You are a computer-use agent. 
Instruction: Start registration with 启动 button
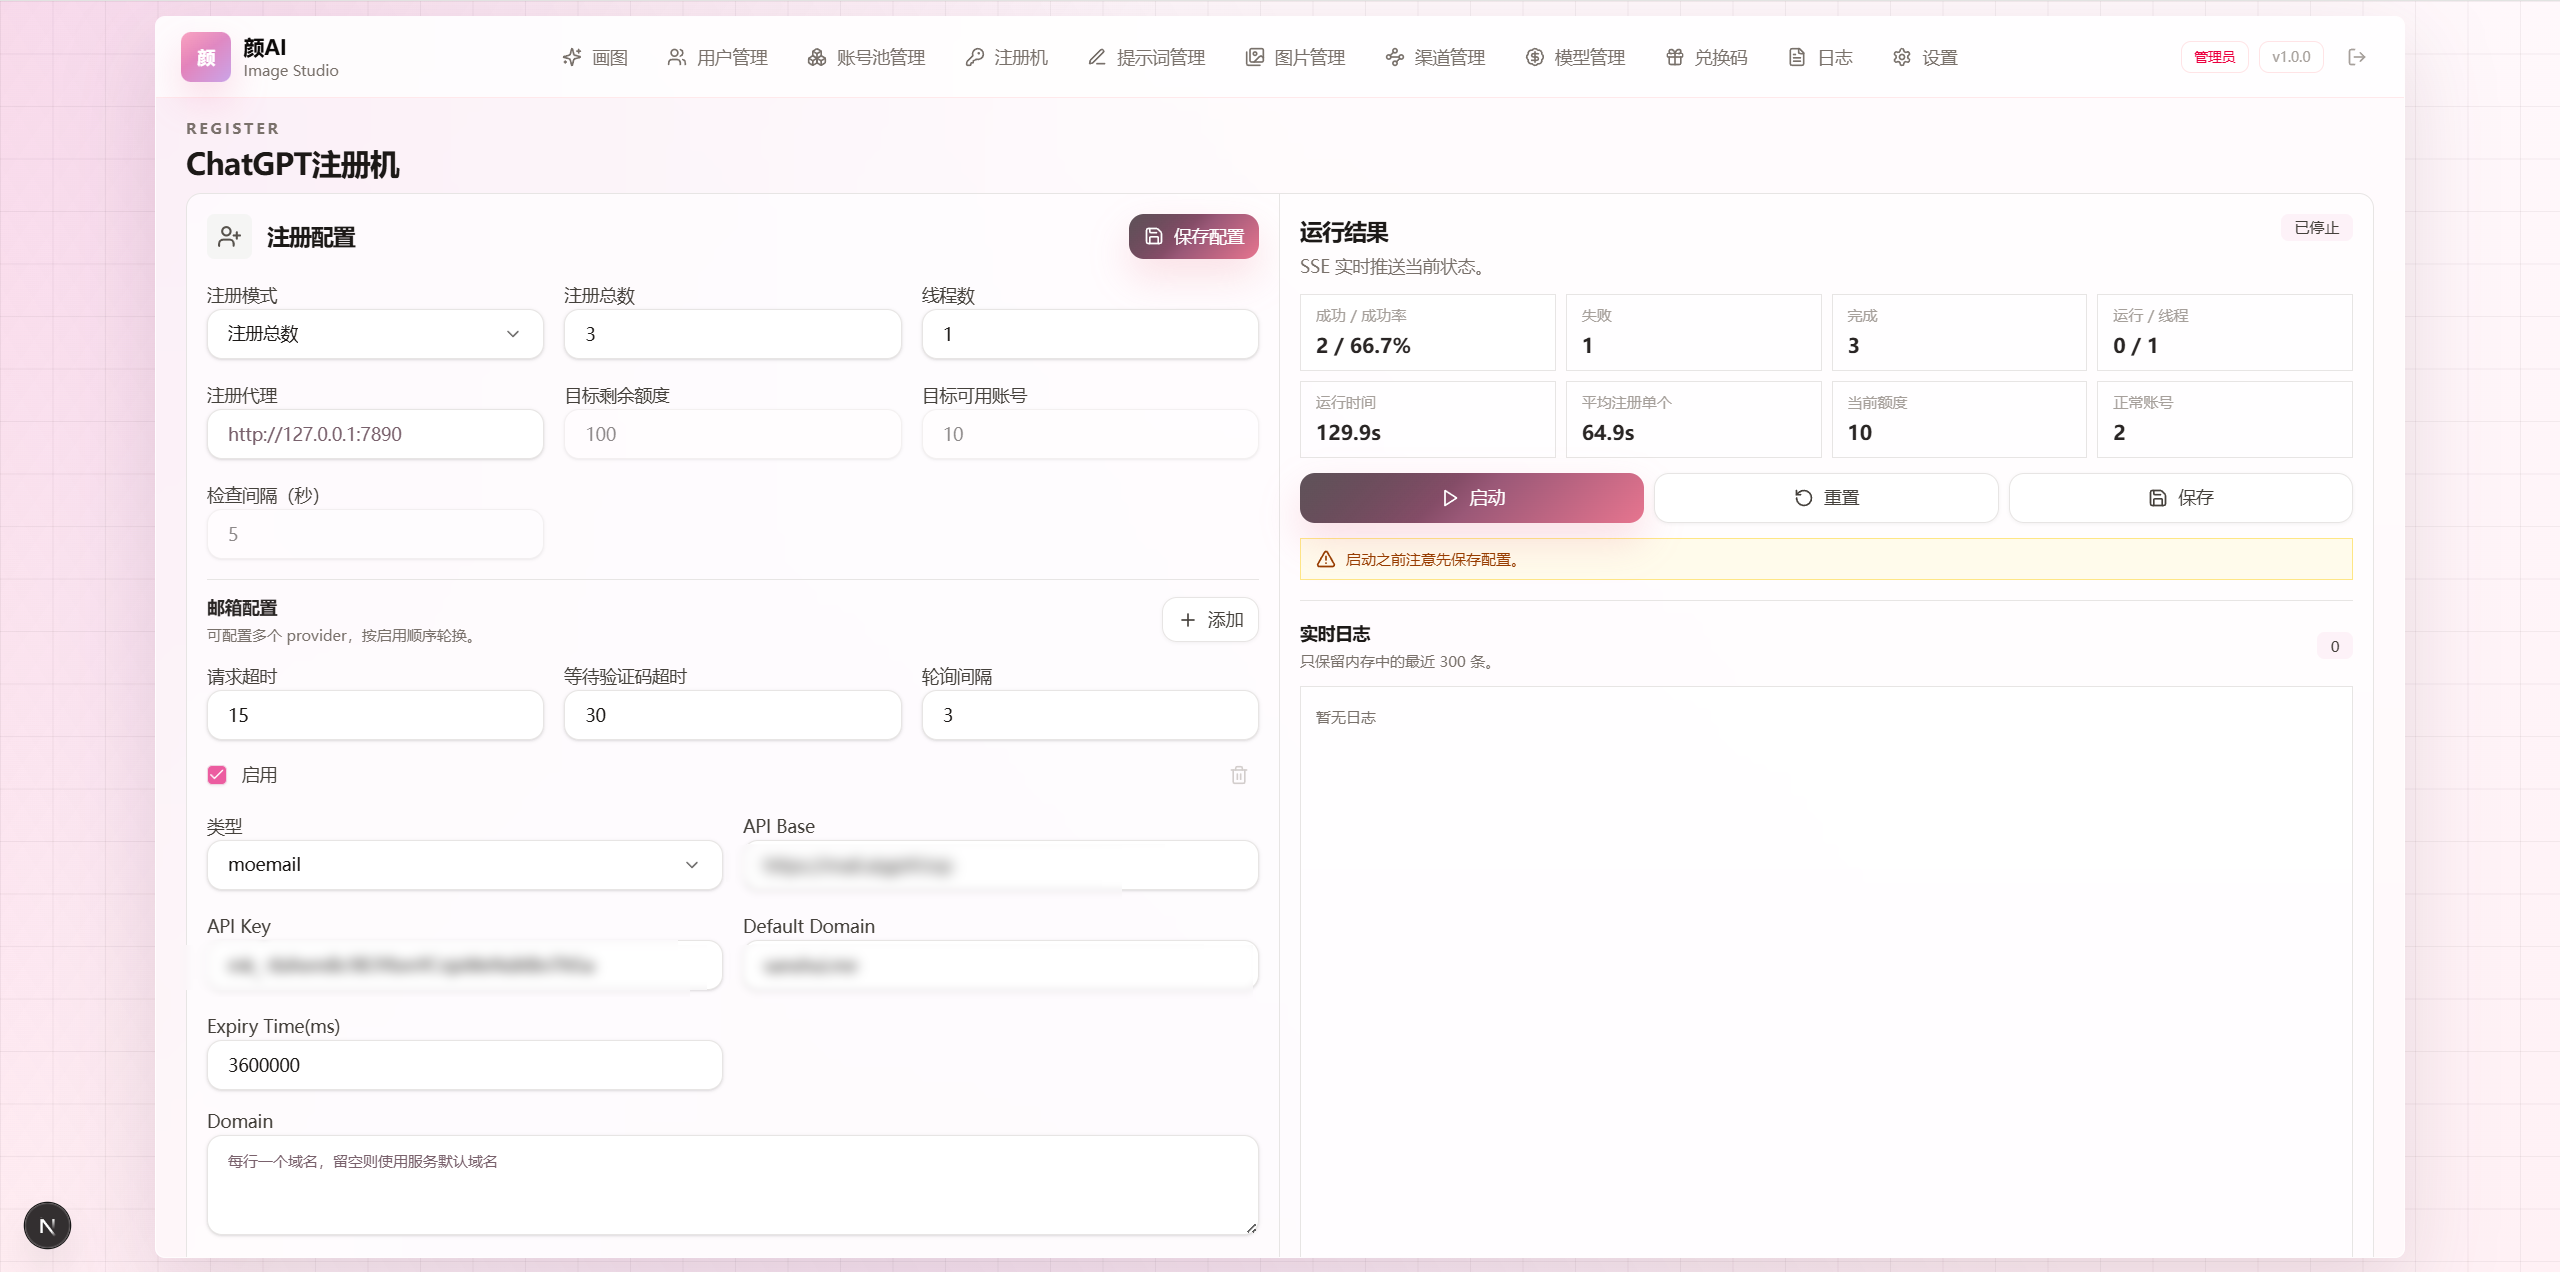[1472, 498]
